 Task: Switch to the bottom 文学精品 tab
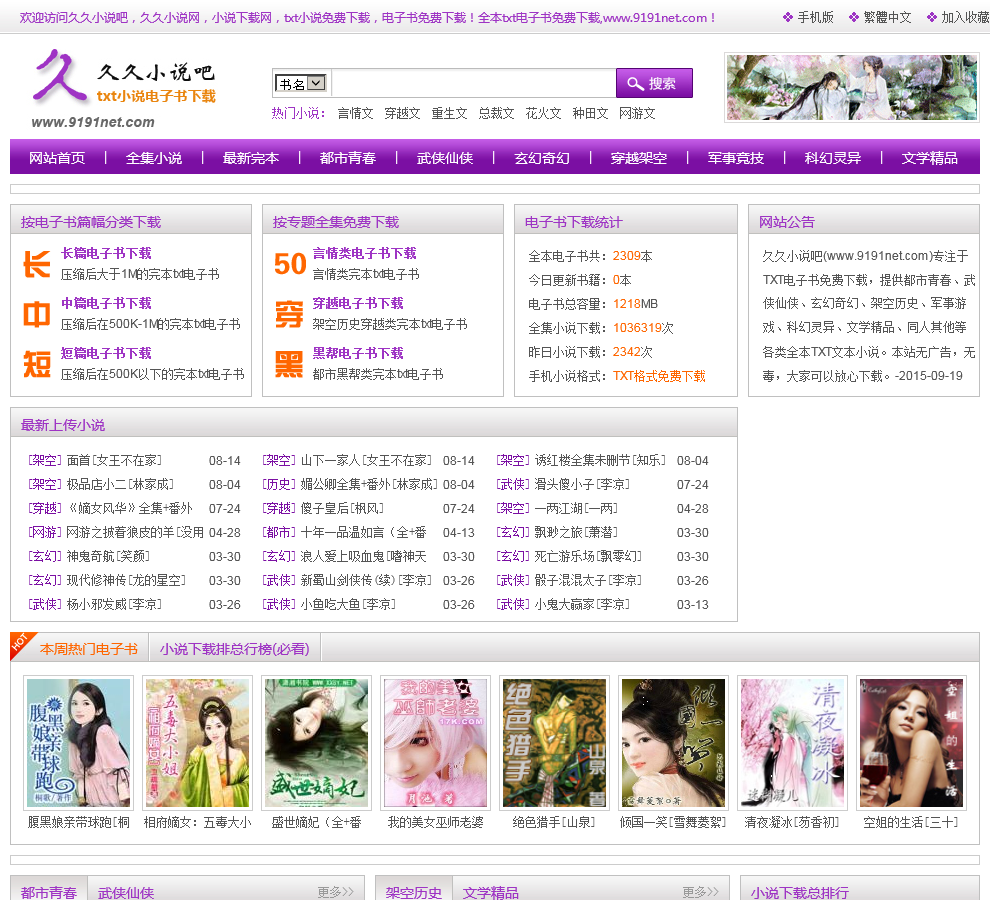(491, 892)
